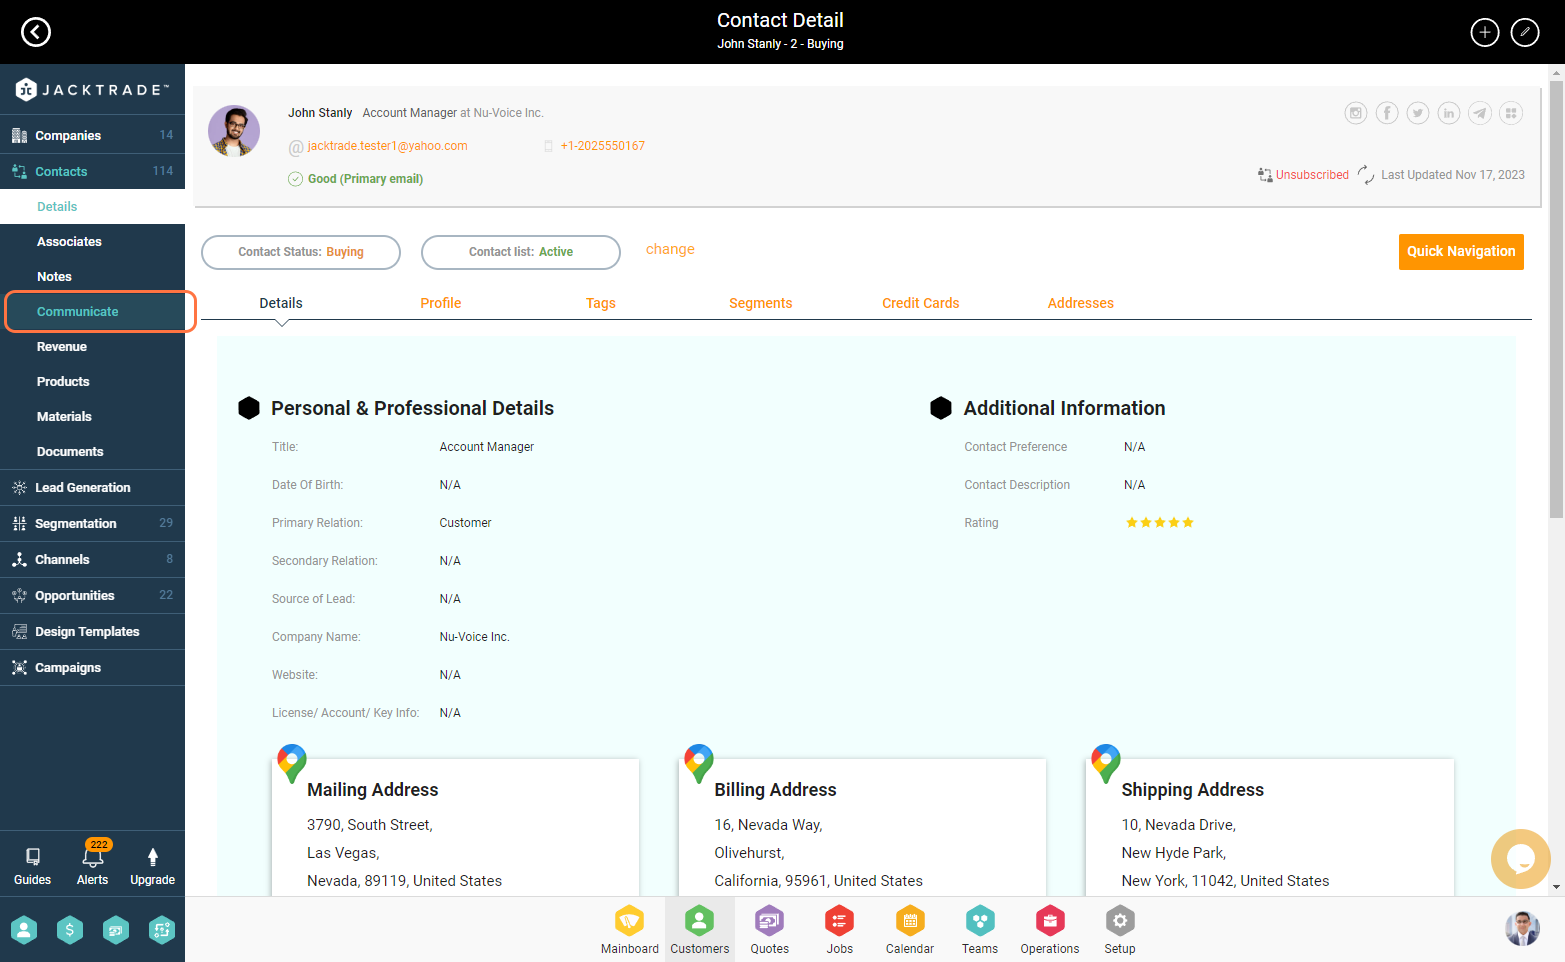Open Design Templates in sidebar
This screenshot has width=1565, height=962.
92,631
